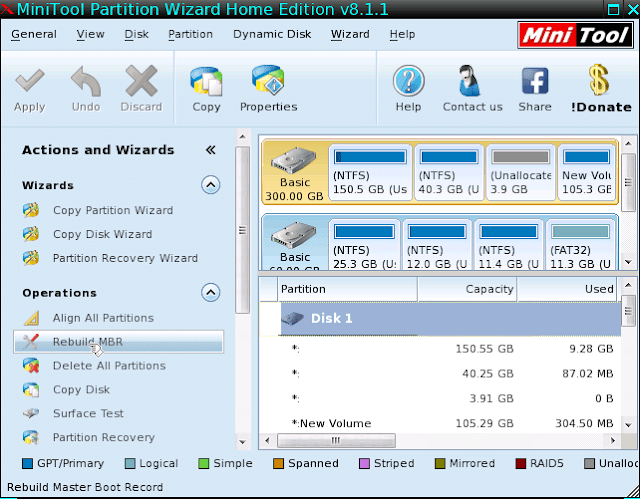The width and height of the screenshot is (640, 499).
Task: Open the Disk menu
Action: pyautogui.click(x=137, y=34)
